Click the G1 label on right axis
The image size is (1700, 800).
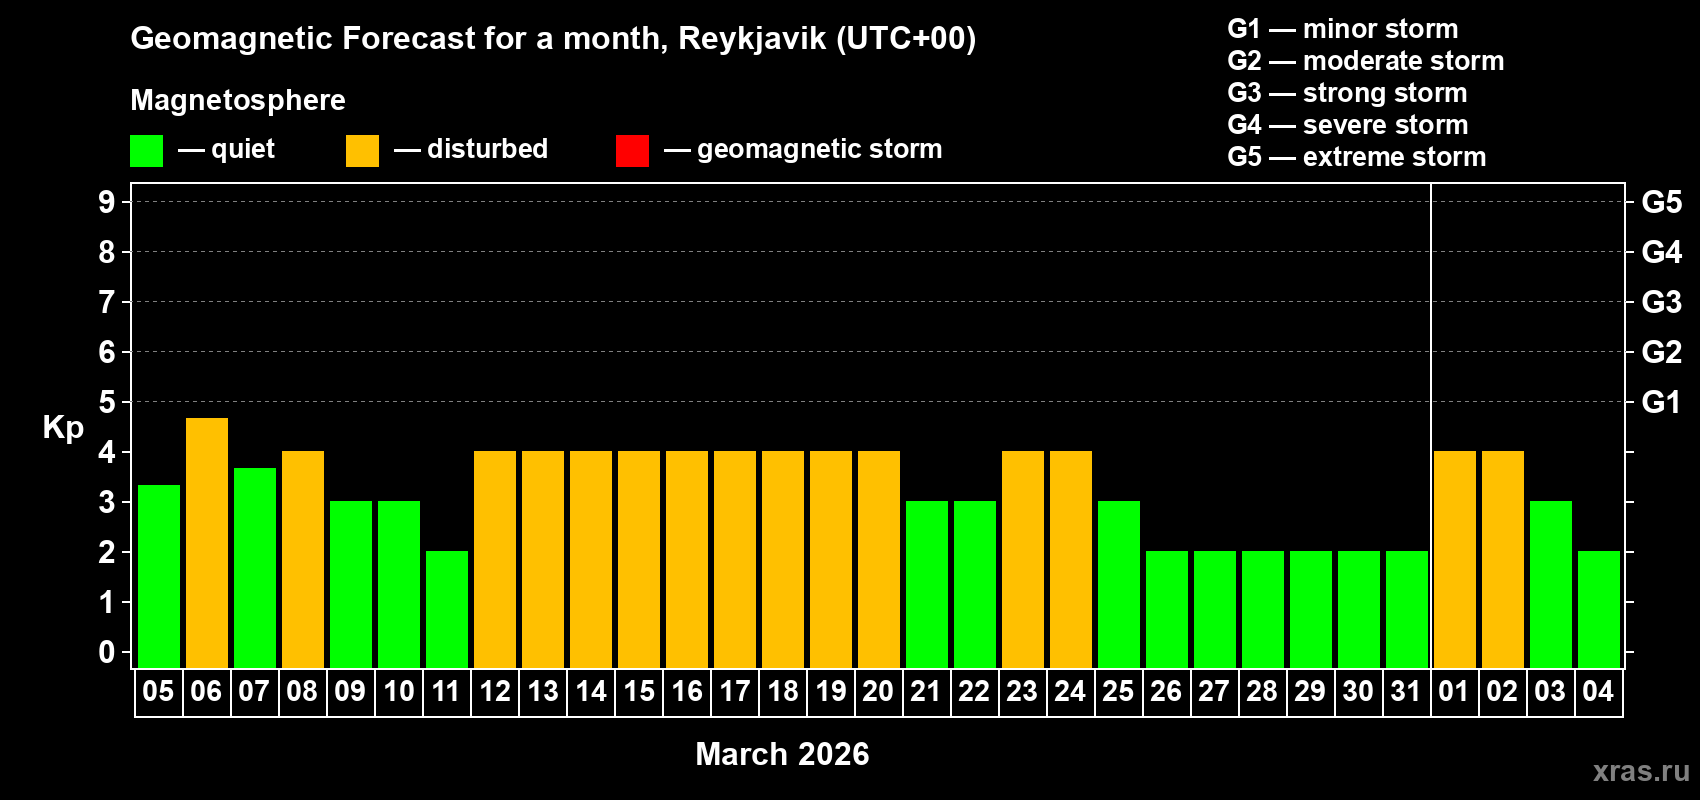point(1662,402)
